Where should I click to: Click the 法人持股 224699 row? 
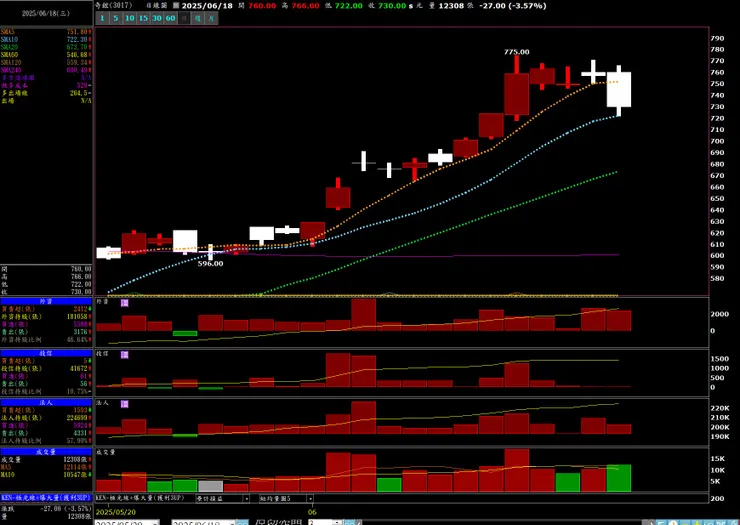point(46,418)
